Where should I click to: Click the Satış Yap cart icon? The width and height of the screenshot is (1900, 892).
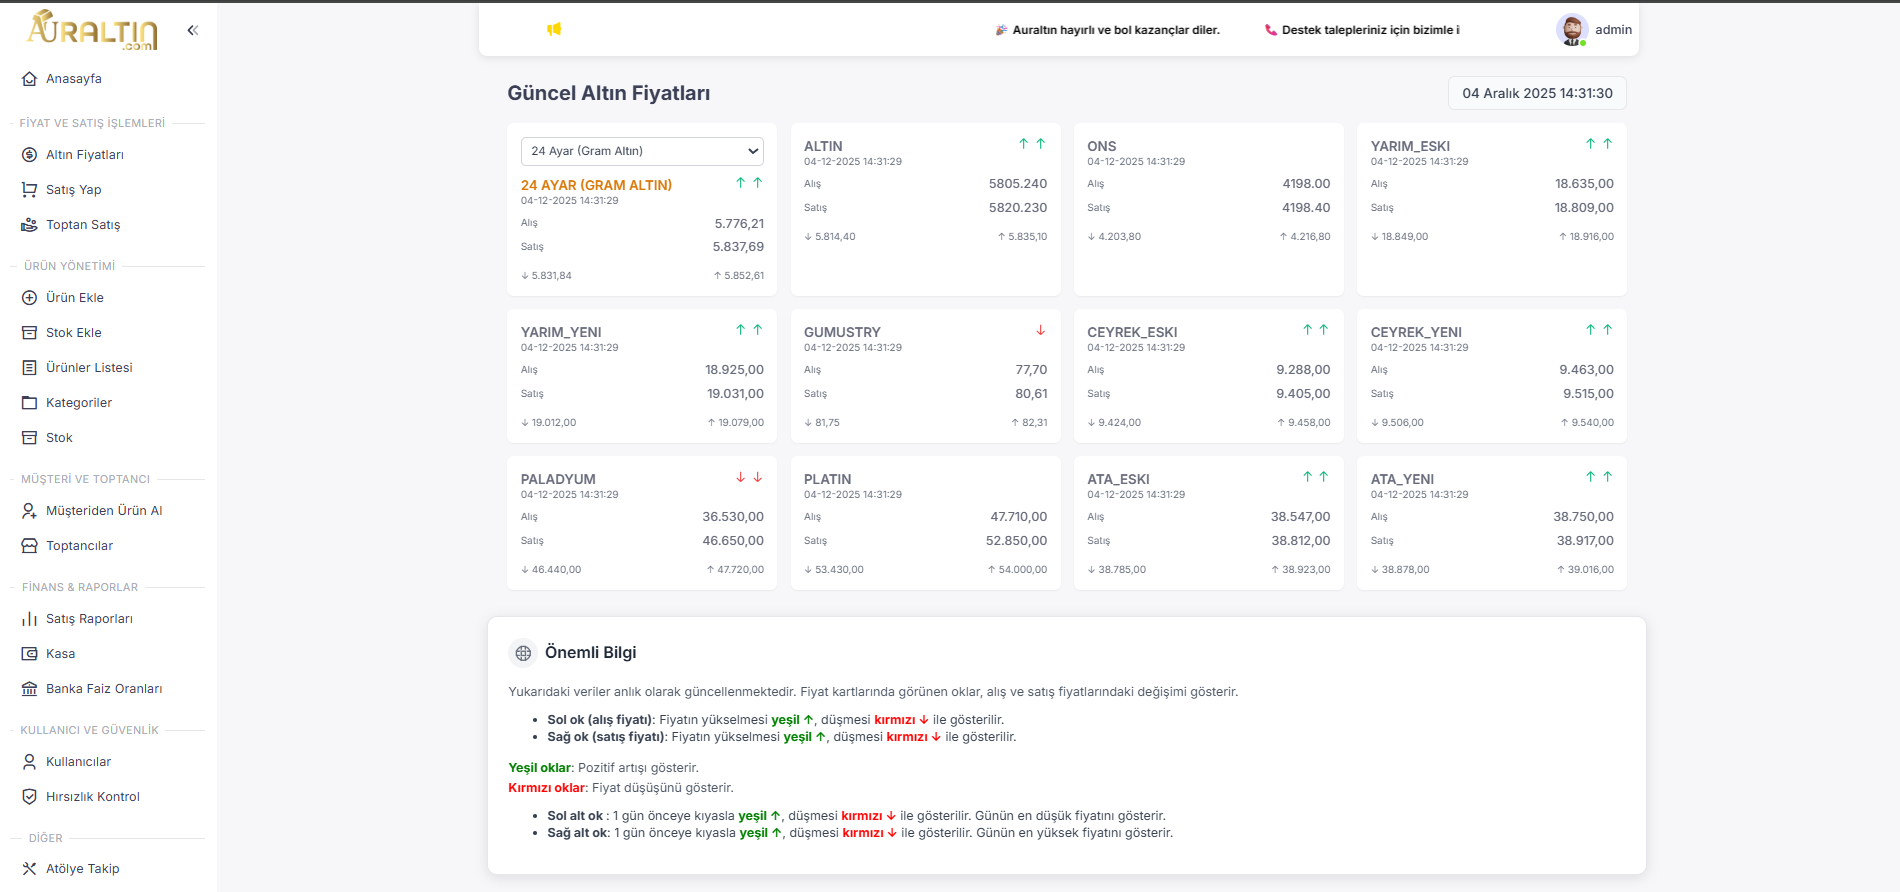click(x=30, y=190)
